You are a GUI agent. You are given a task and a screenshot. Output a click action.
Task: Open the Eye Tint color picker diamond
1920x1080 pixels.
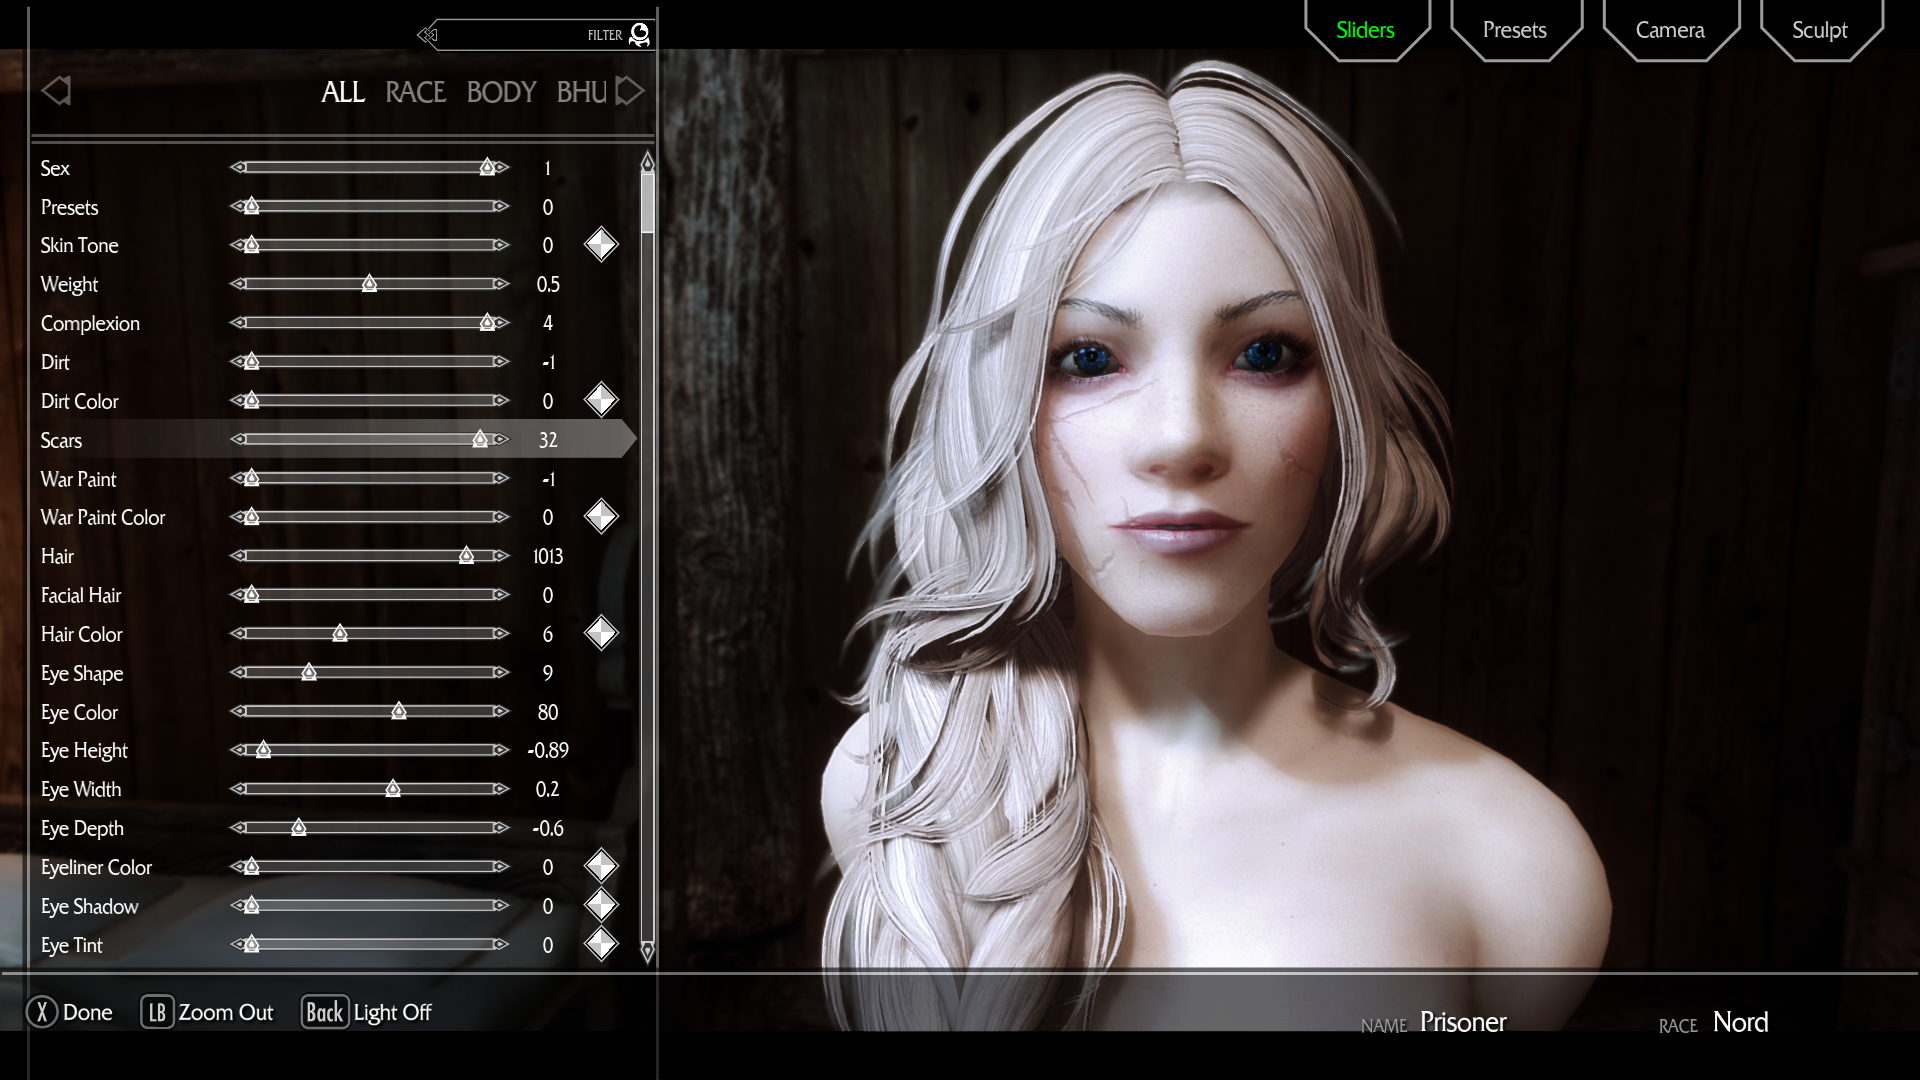click(x=601, y=944)
